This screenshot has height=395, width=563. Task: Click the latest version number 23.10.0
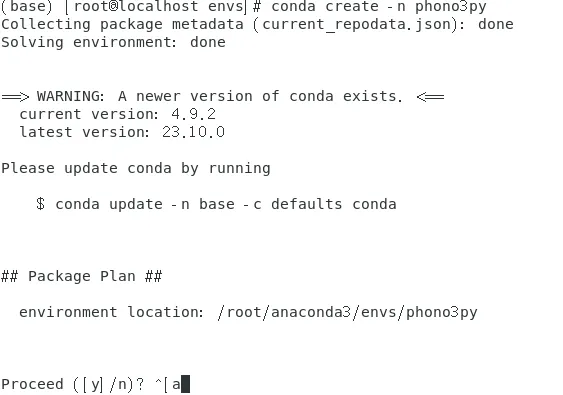tap(194, 132)
